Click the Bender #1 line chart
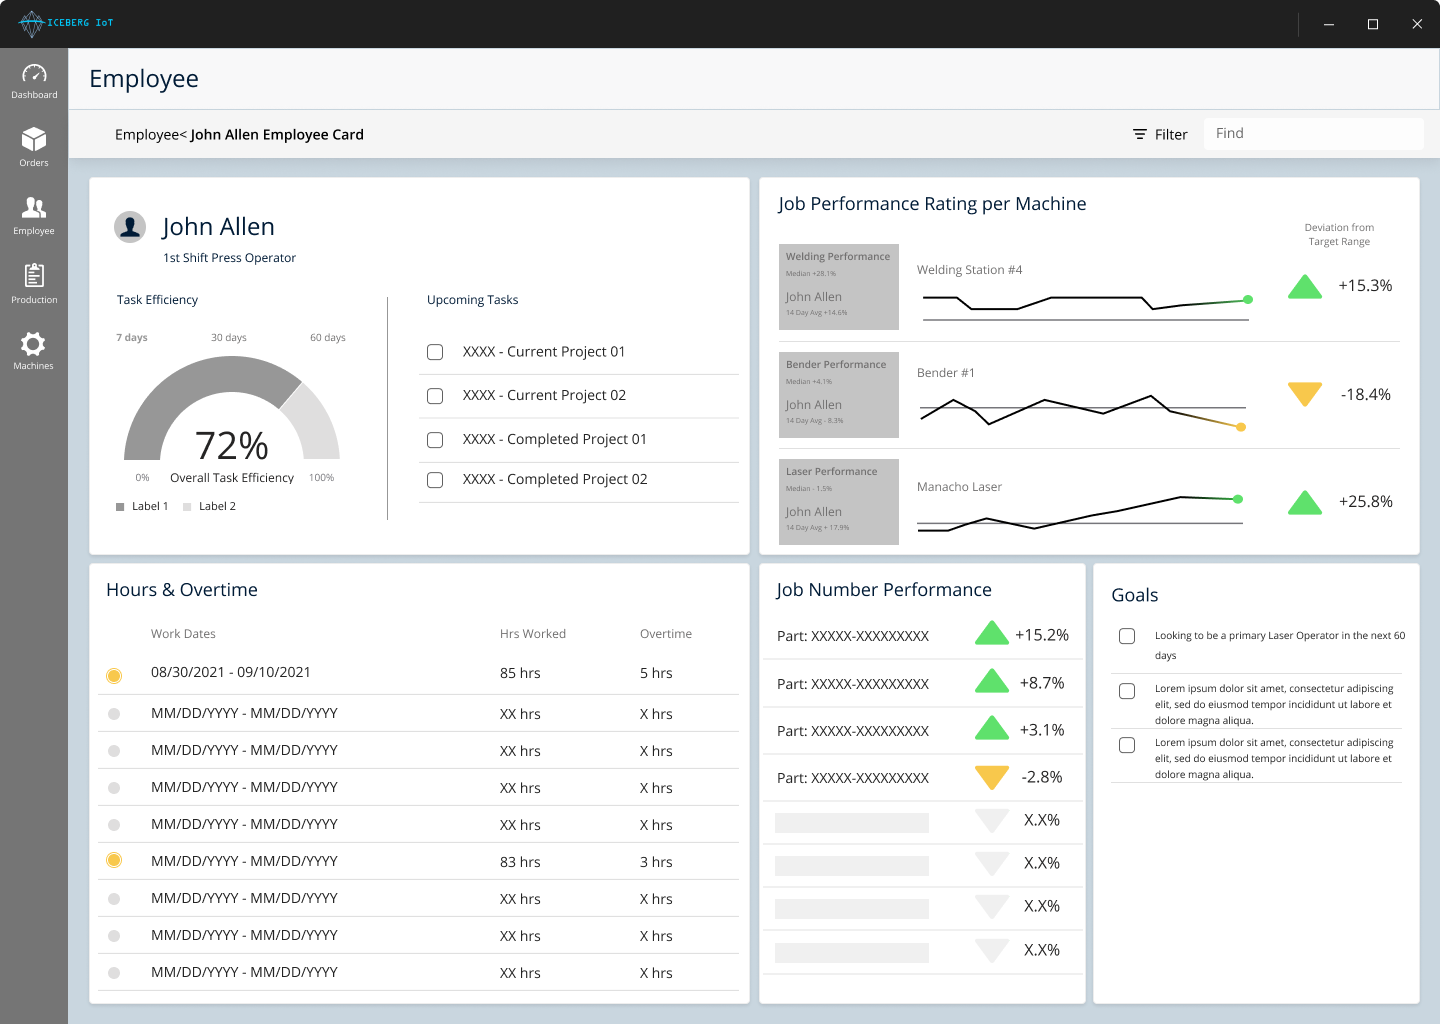The image size is (1440, 1024). click(1083, 410)
